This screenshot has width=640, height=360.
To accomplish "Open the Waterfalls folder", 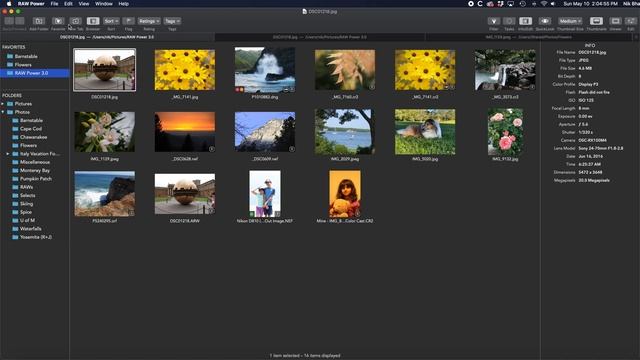I will 31,229.
